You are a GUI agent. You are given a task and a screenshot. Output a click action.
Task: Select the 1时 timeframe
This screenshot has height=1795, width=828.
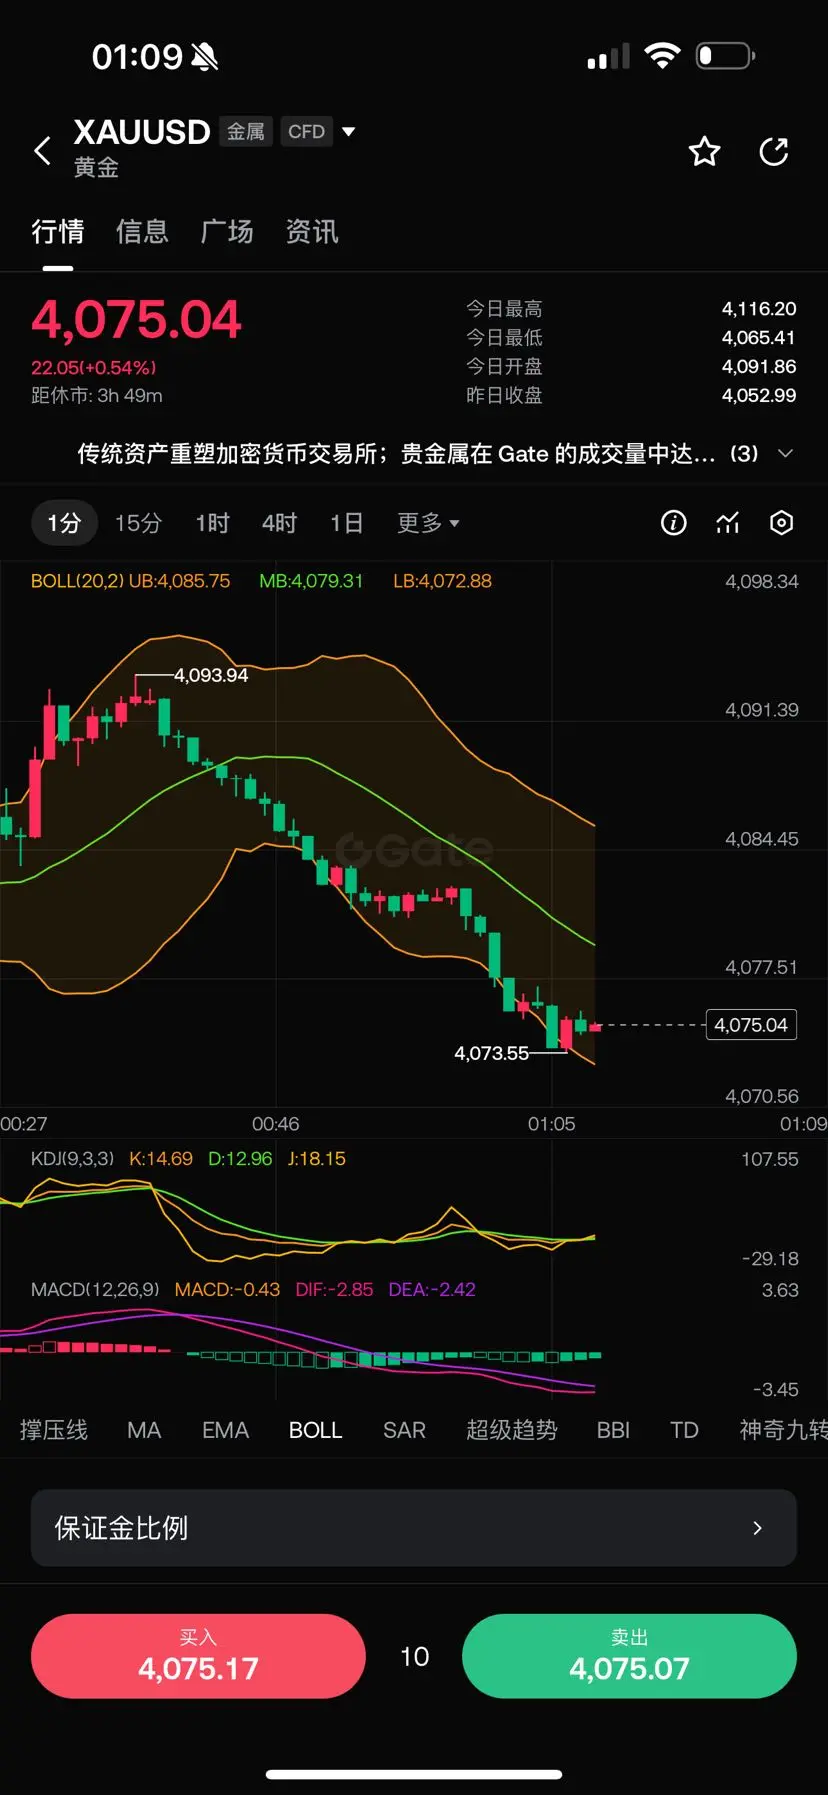pos(213,523)
